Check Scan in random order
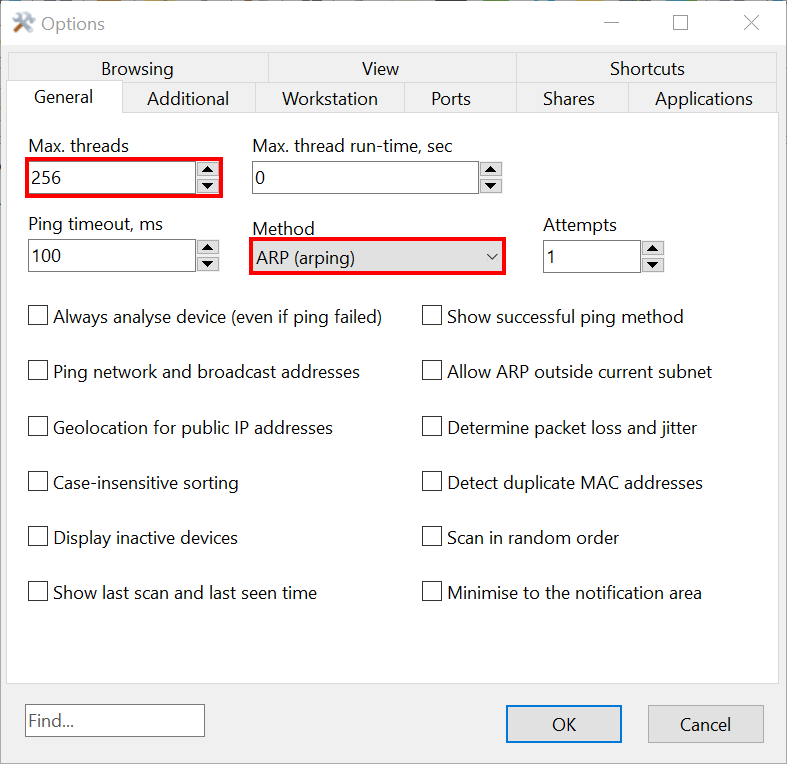 (432, 537)
